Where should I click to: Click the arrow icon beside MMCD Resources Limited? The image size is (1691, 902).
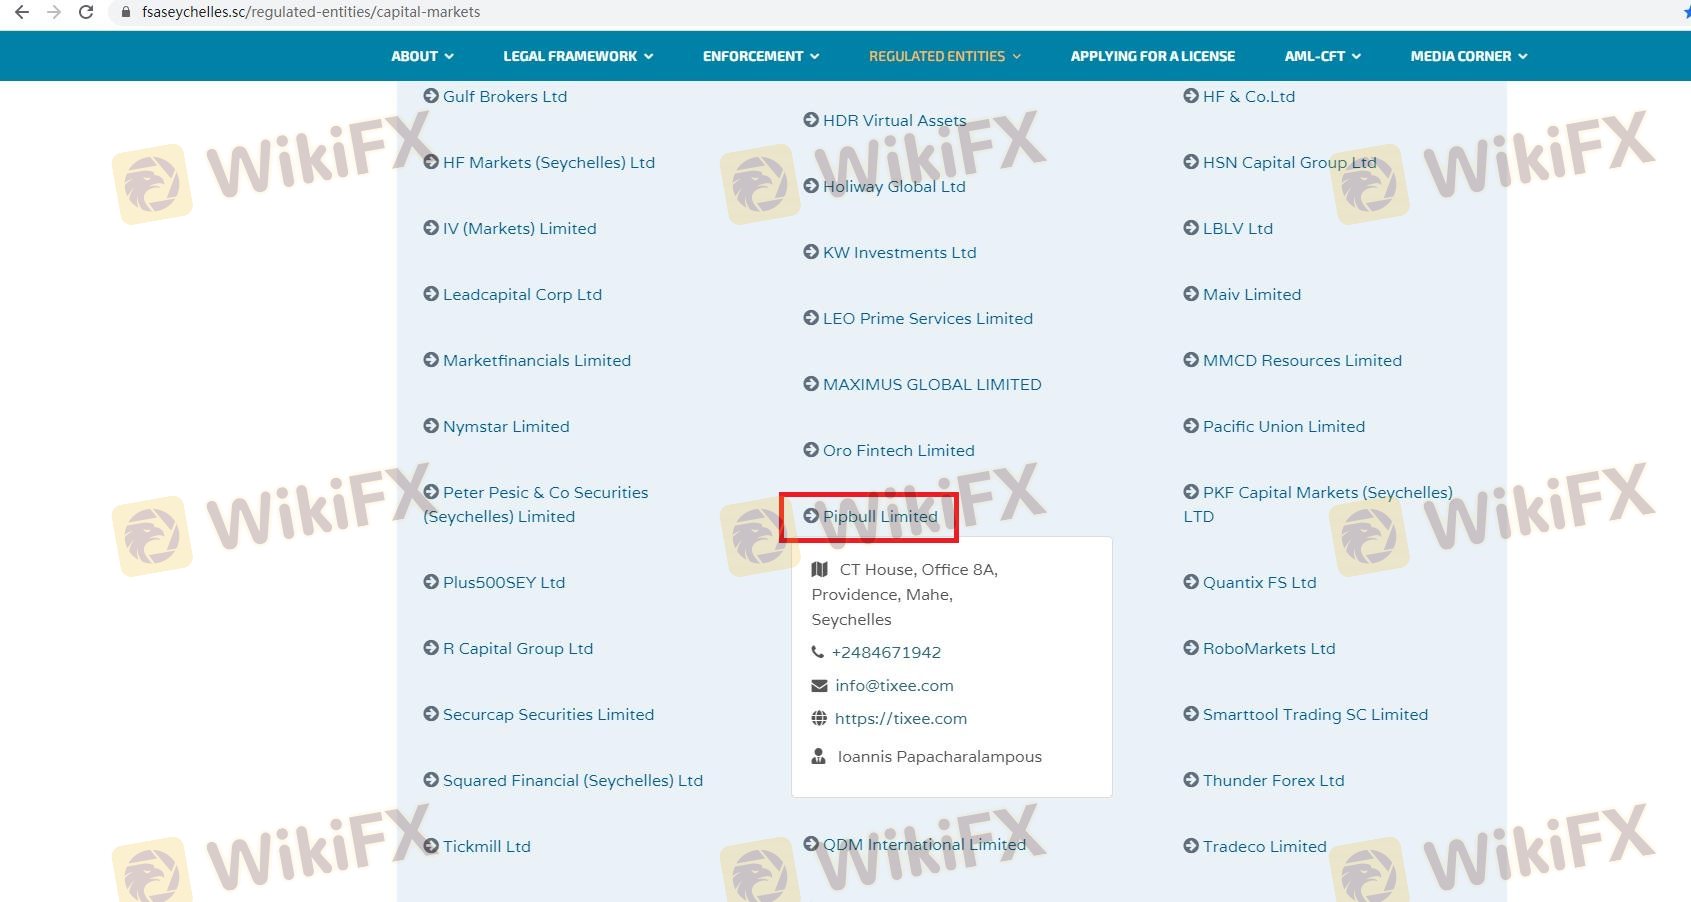click(x=1191, y=360)
